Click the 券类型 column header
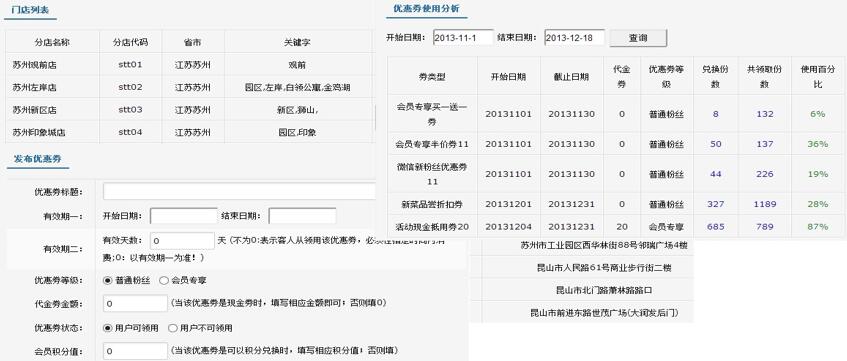This screenshot has height=361, width=847. tap(432, 77)
